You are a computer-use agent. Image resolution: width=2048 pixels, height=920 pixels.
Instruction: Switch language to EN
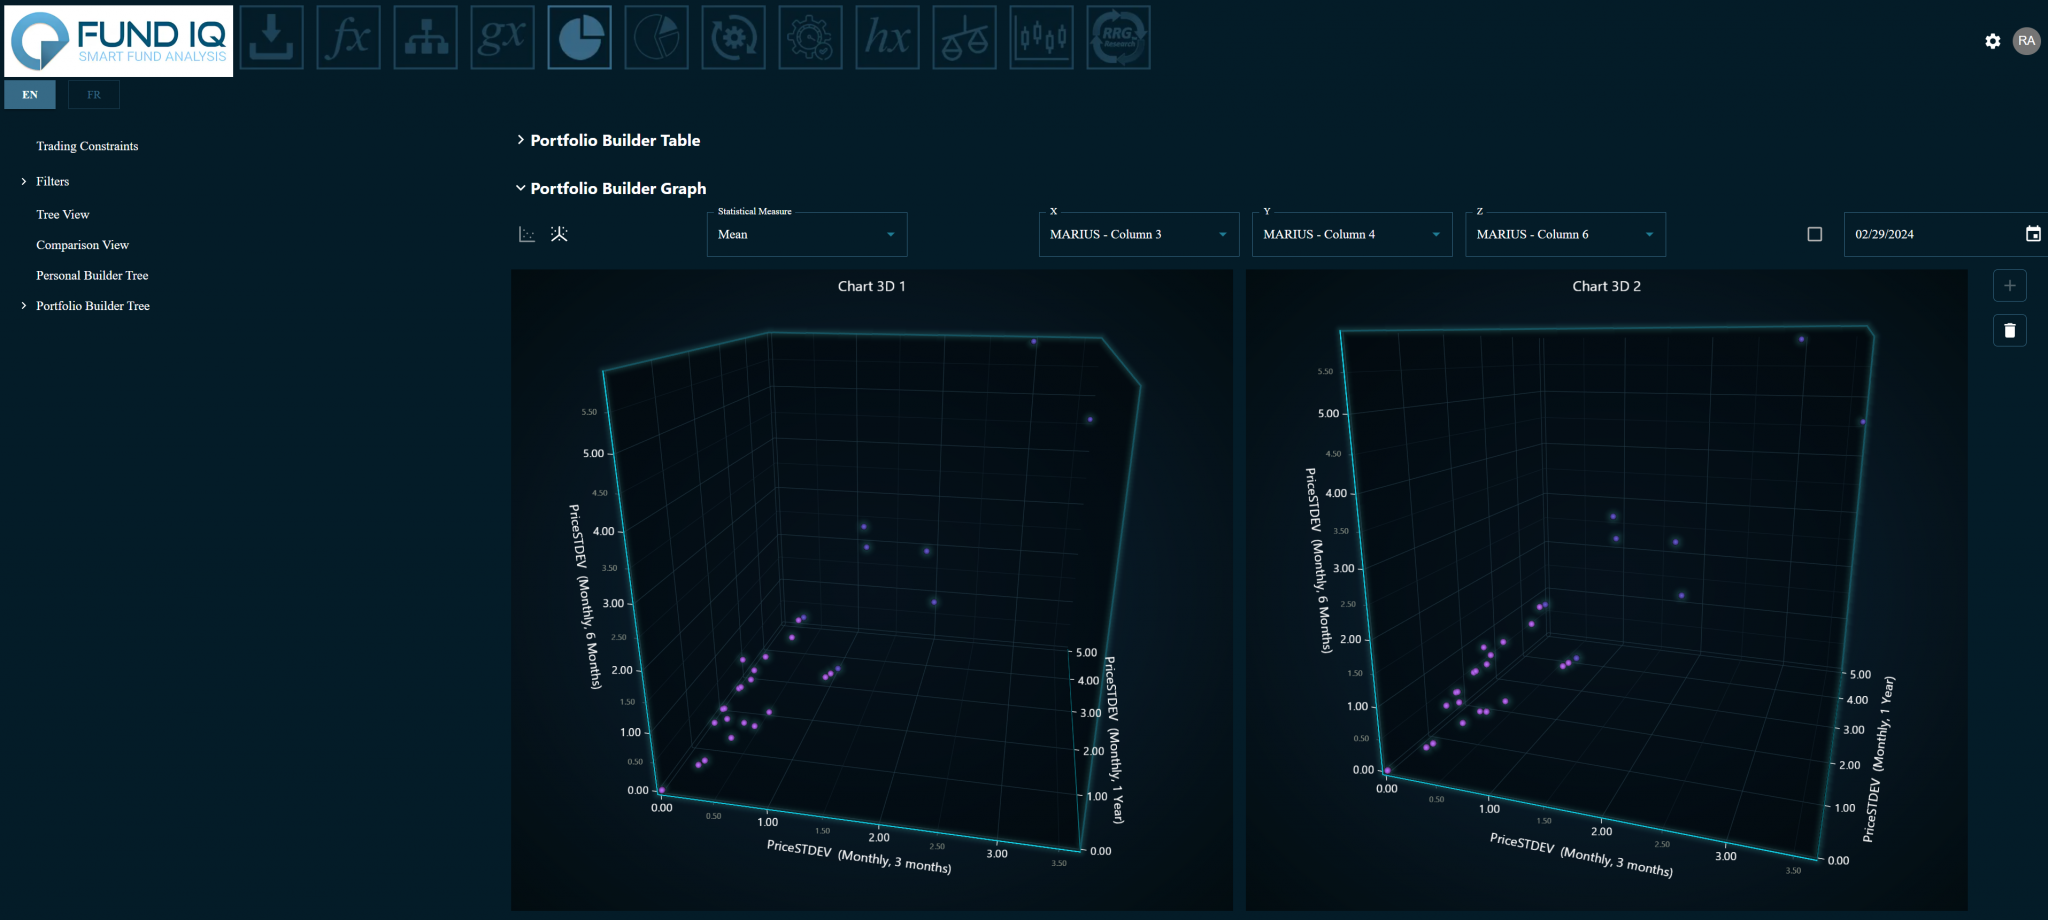[x=30, y=95]
